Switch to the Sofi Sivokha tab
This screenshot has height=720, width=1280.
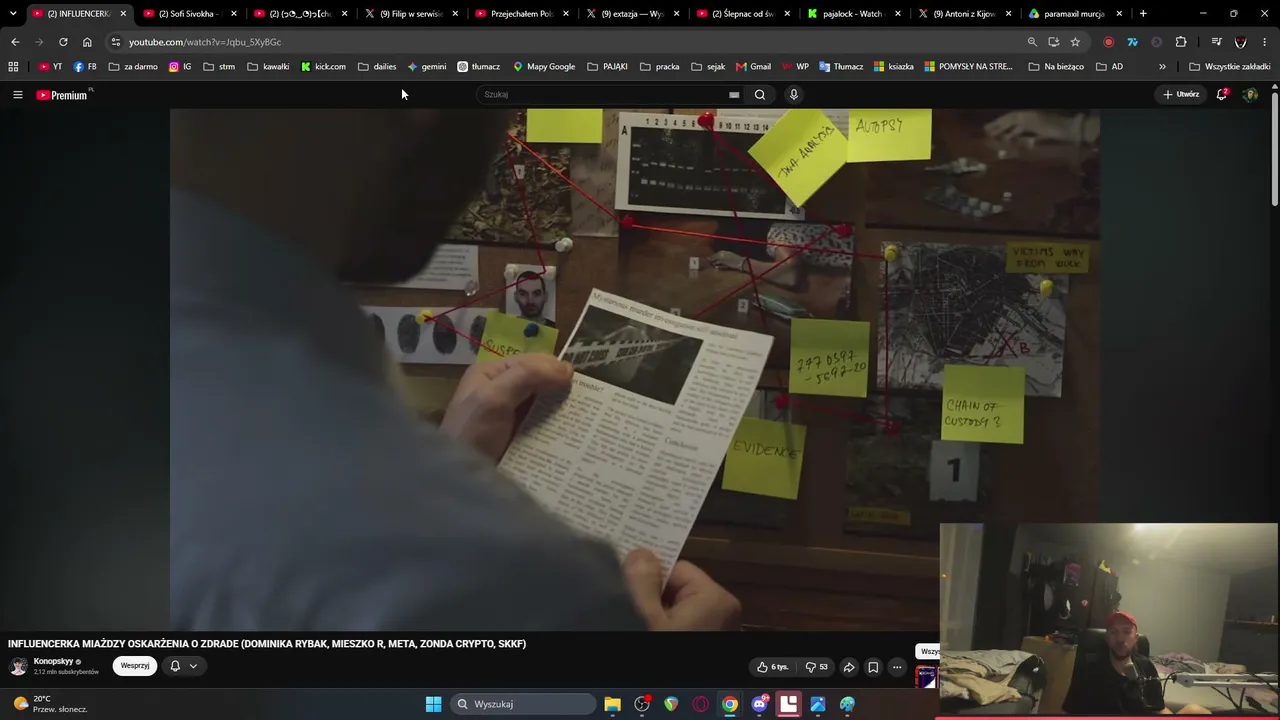click(x=190, y=14)
